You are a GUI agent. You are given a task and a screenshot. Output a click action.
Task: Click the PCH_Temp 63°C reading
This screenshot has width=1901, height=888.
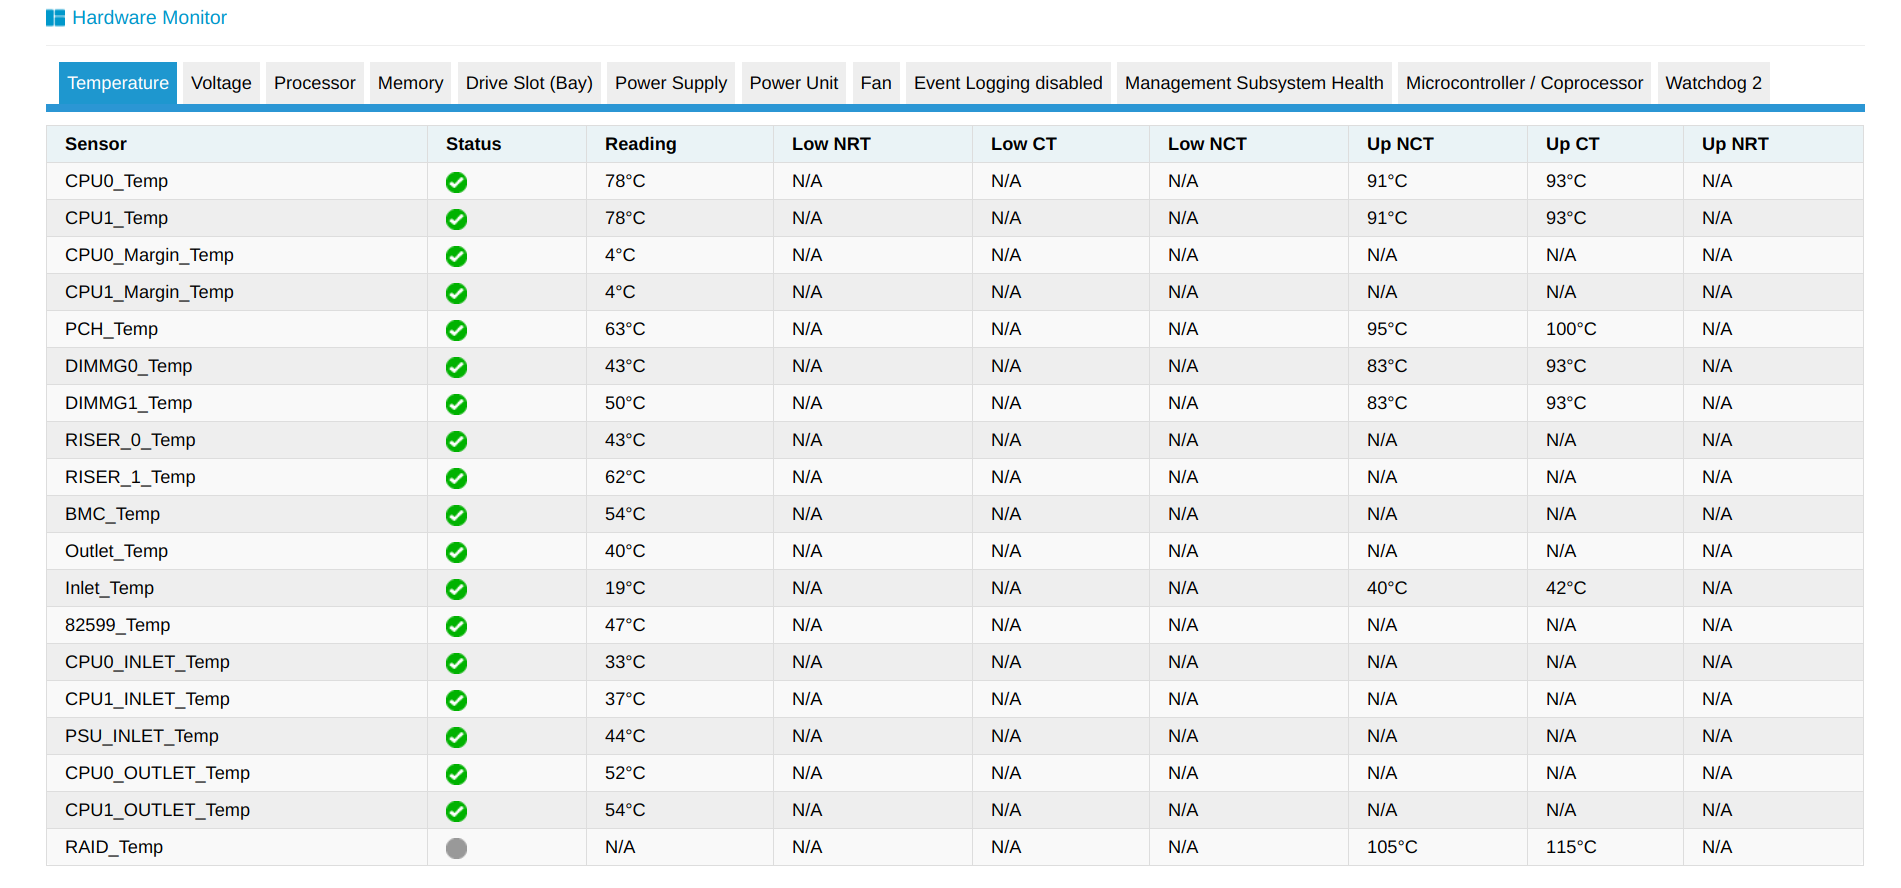[625, 329]
